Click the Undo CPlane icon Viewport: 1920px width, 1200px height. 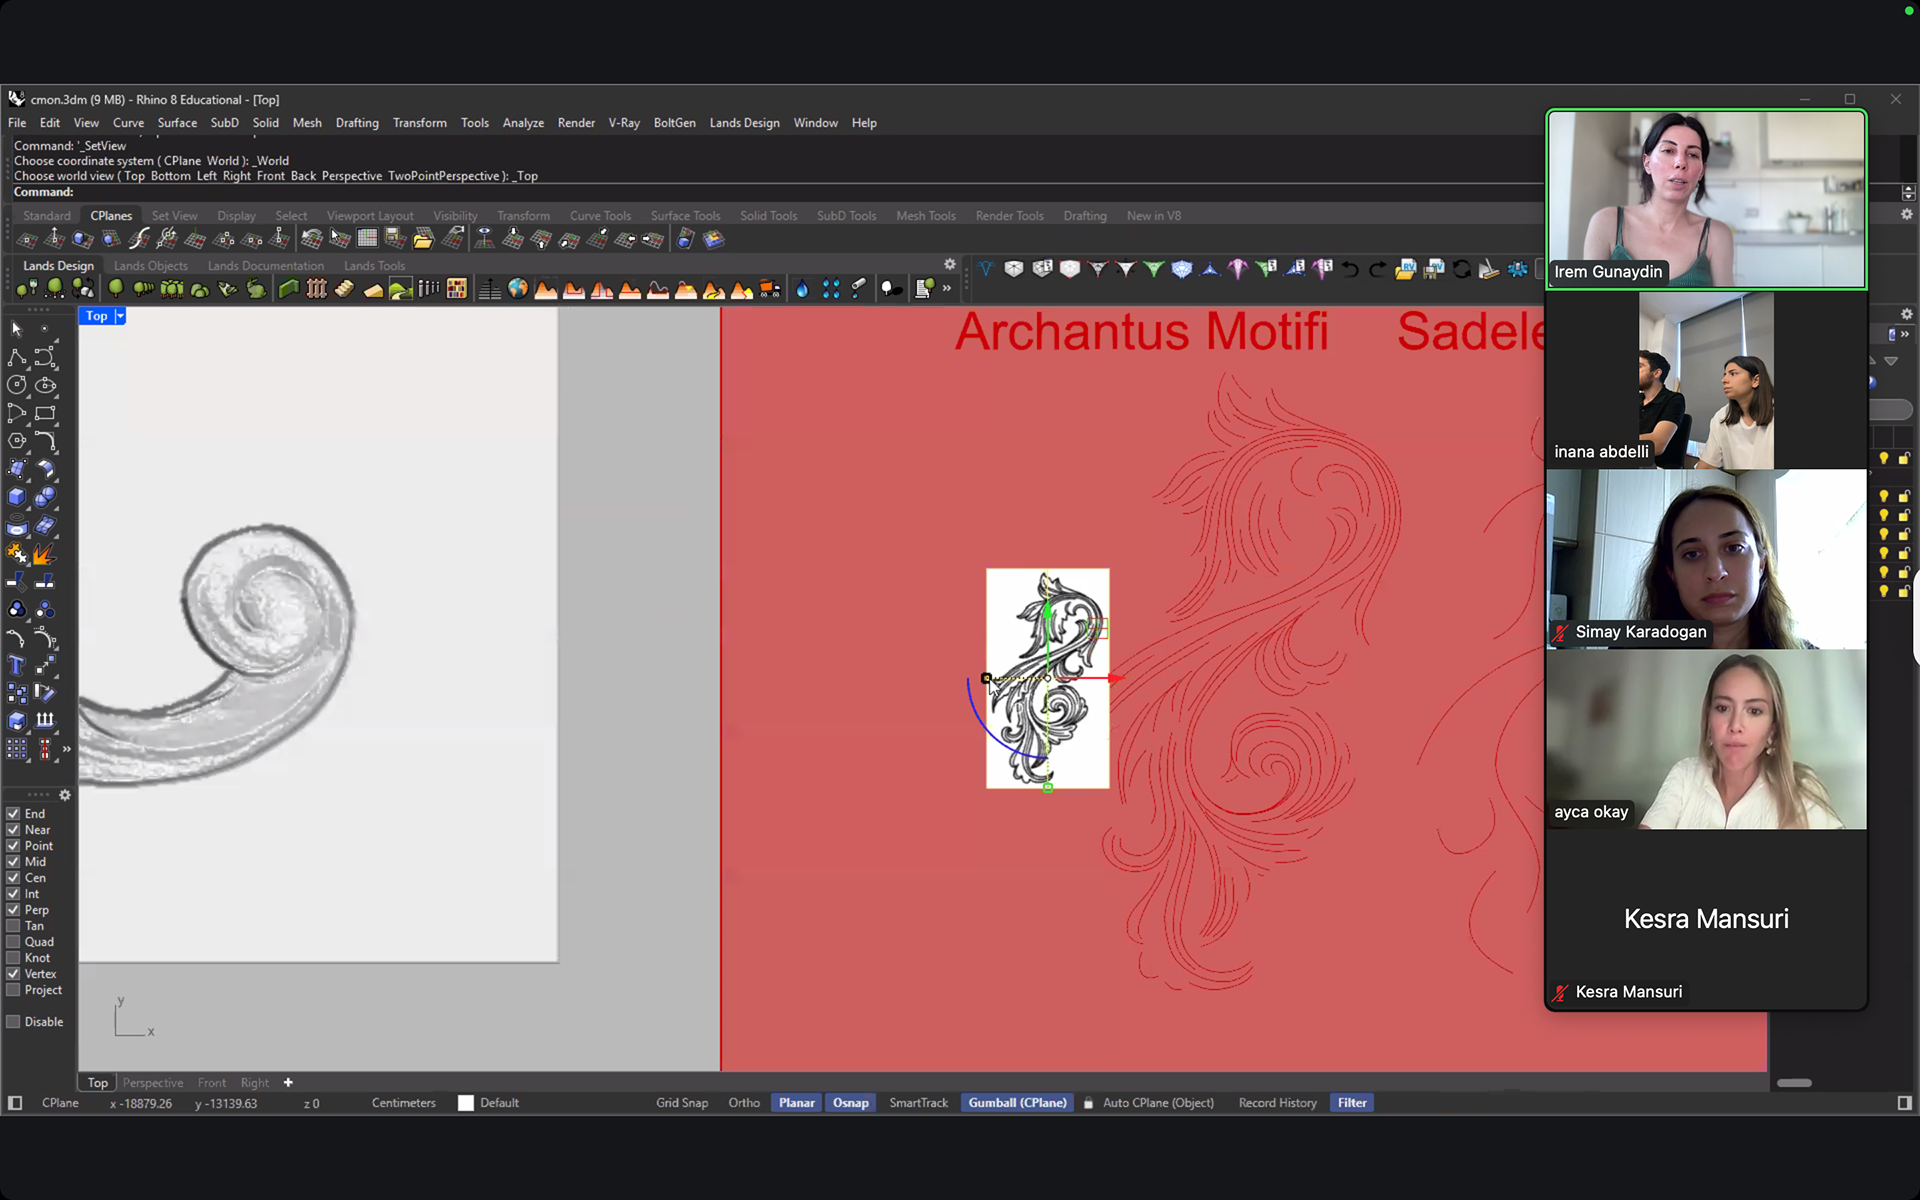(312, 239)
